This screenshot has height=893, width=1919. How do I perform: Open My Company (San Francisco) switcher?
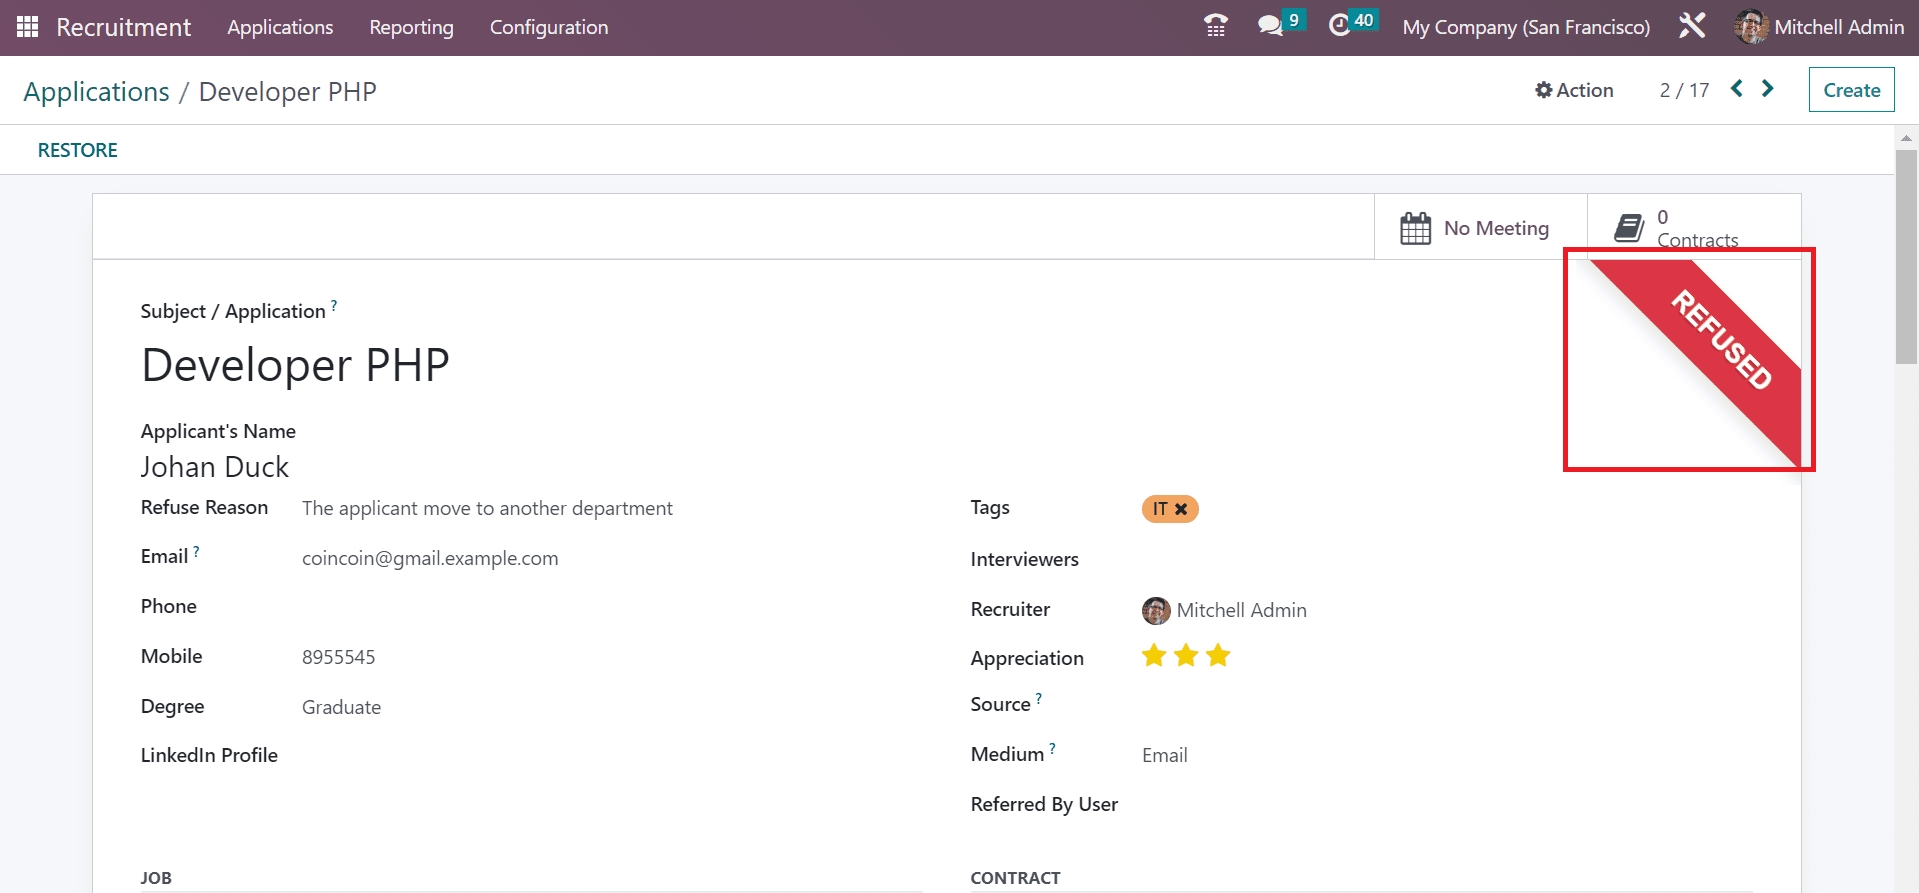click(x=1525, y=27)
